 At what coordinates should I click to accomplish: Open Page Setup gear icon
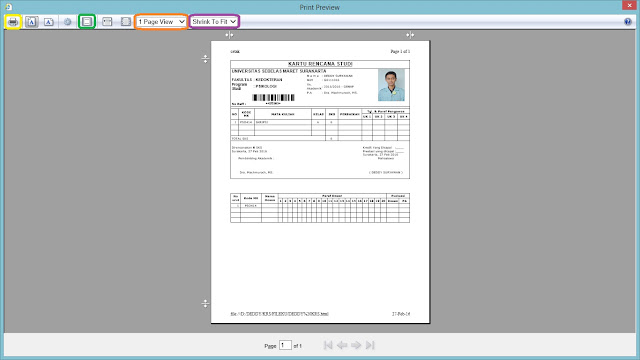click(x=67, y=22)
